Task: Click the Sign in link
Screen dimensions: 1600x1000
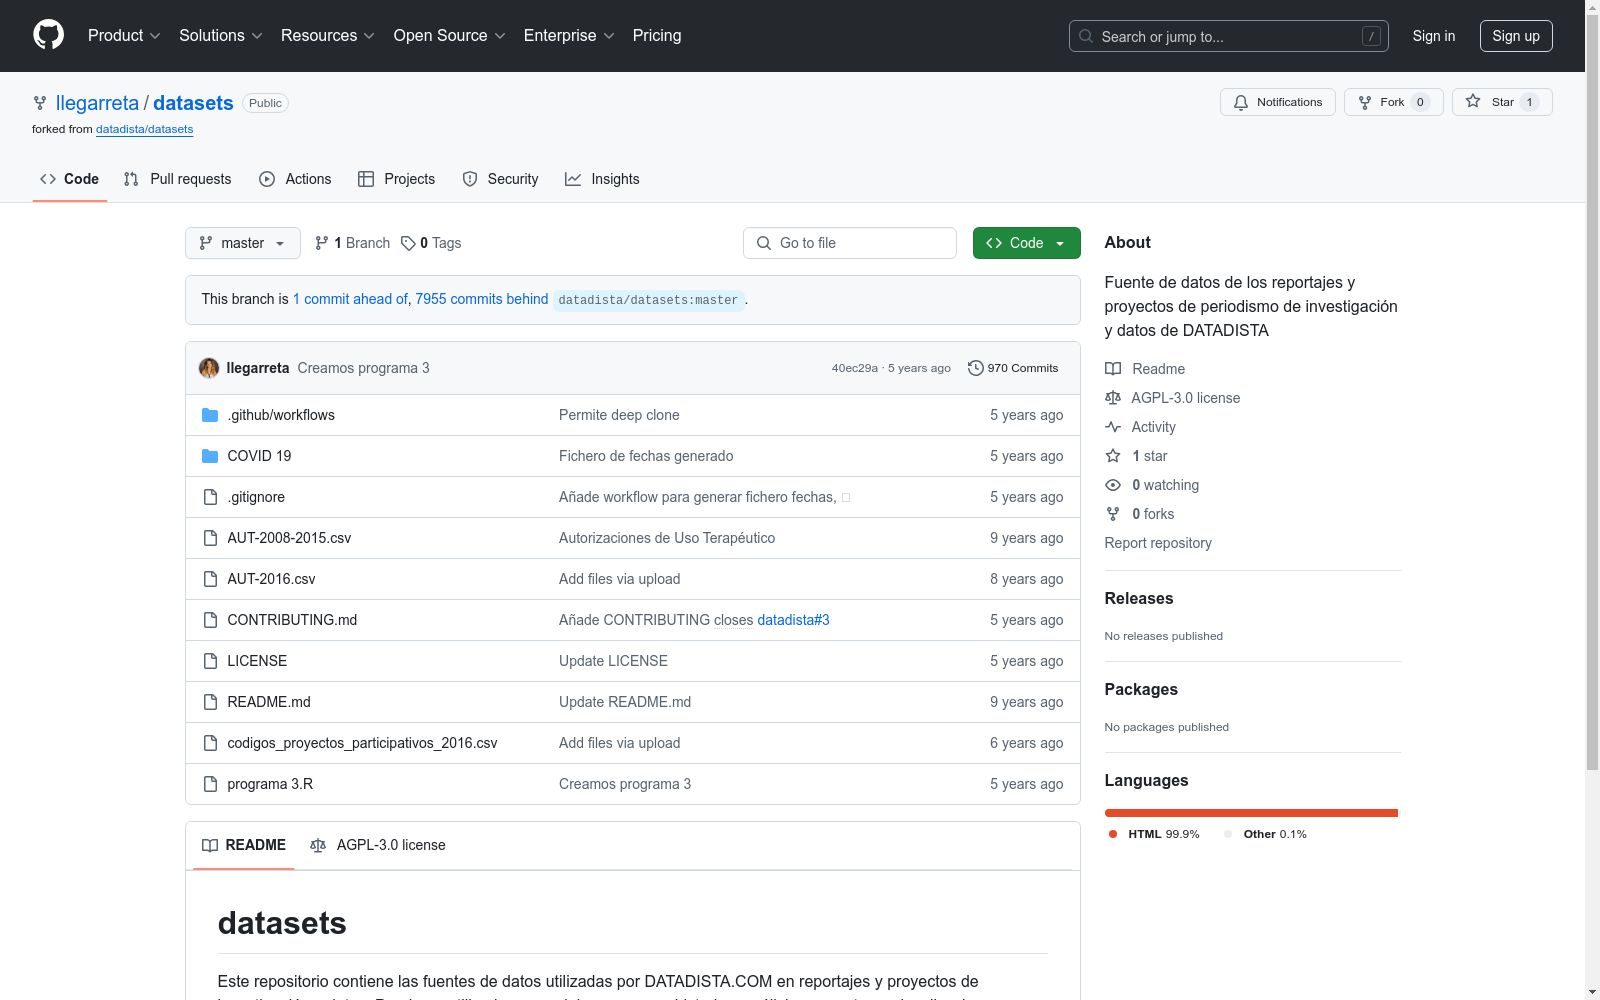Action: (1434, 36)
